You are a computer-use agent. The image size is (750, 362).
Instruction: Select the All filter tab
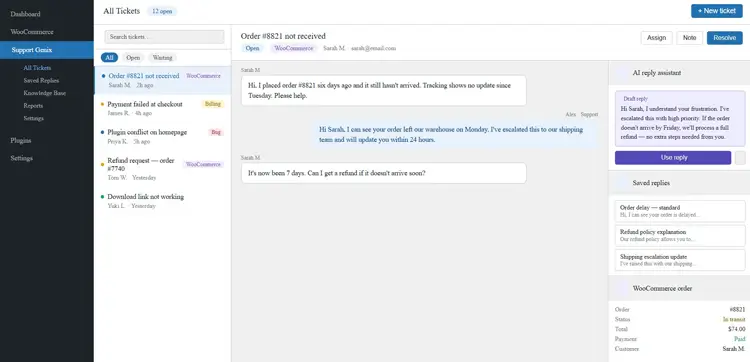point(109,57)
